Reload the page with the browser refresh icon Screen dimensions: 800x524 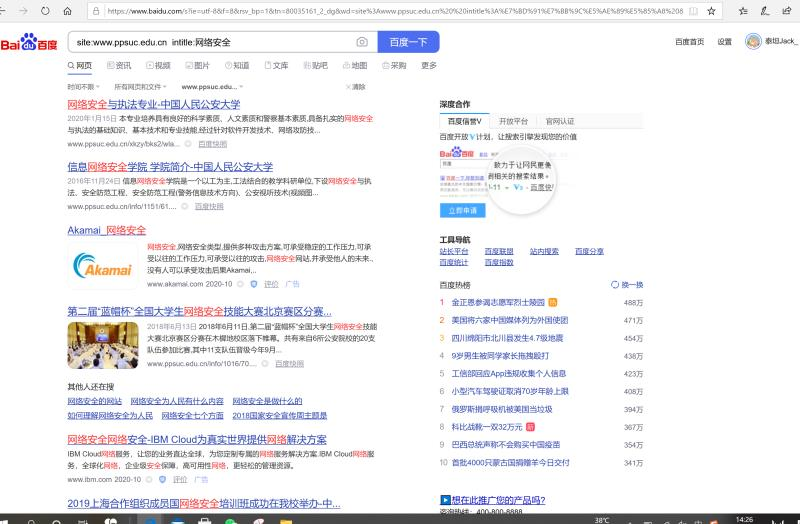tap(45, 11)
